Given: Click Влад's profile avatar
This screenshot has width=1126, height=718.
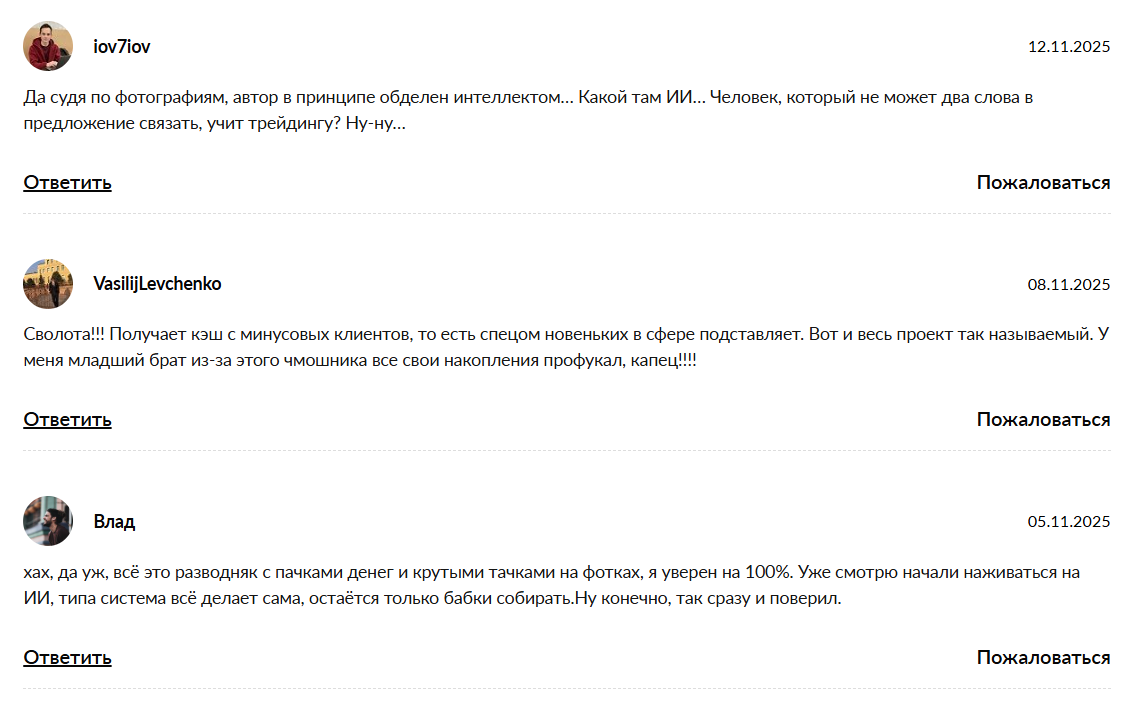Looking at the screenshot, I should click(x=48, y=521).
